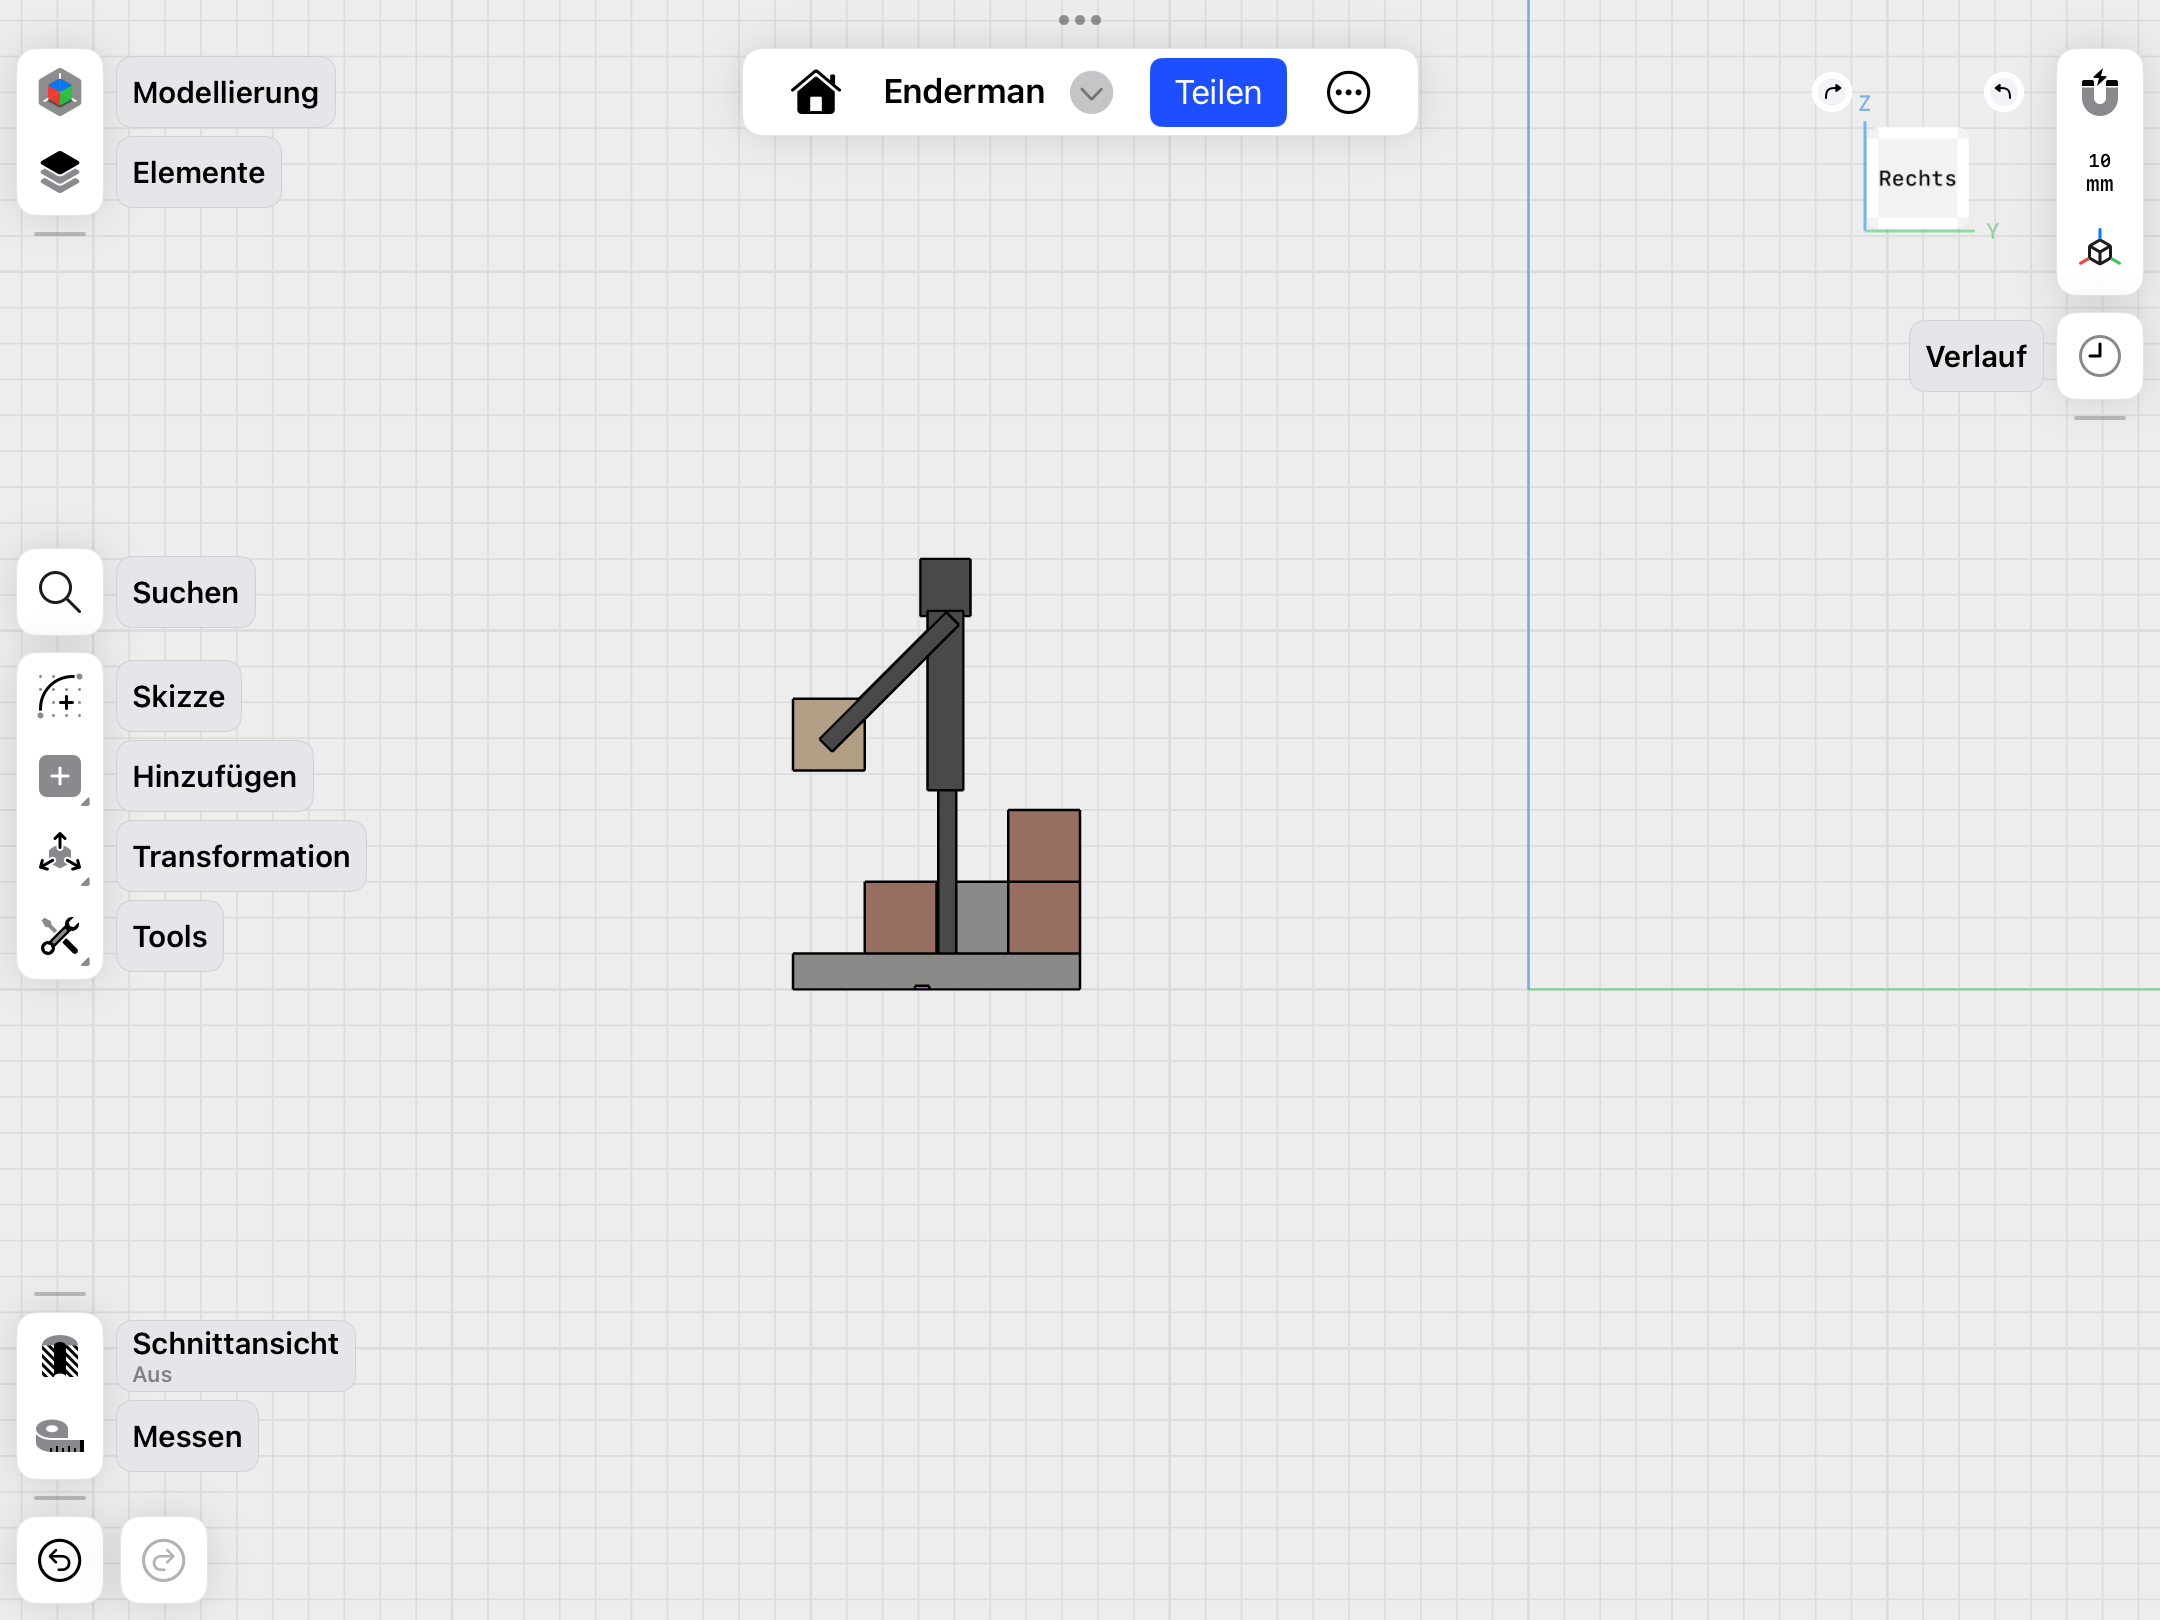
Task: Expand the Enderman document dropdown chevron
Action: pos(1091,93)
